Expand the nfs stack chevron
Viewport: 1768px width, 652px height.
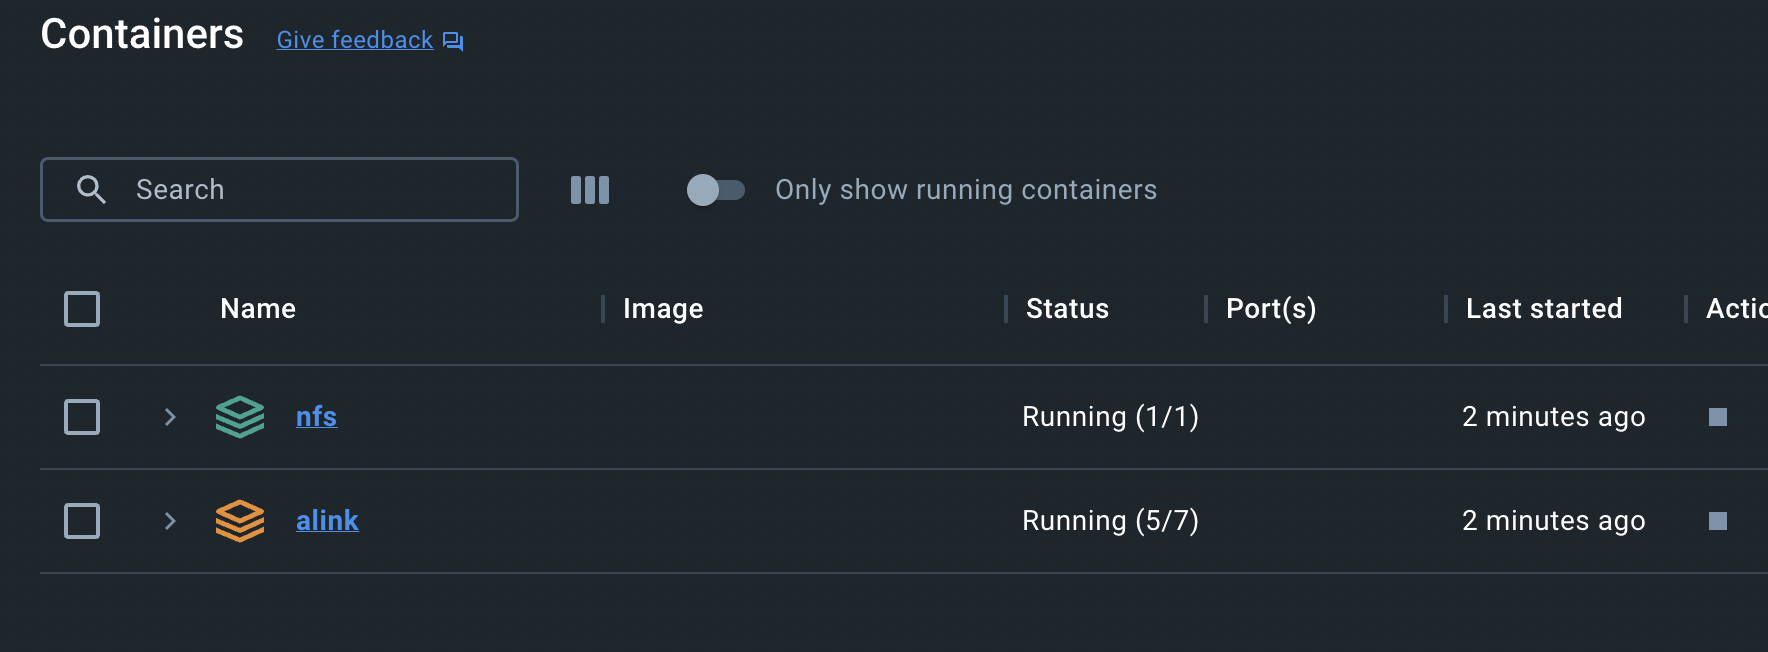[170, 417]
